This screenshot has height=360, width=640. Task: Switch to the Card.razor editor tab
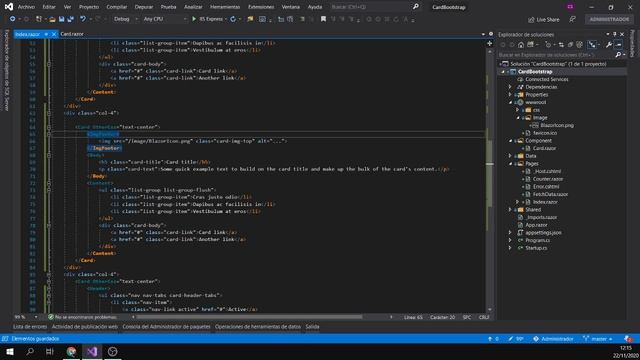coord(72,34)
